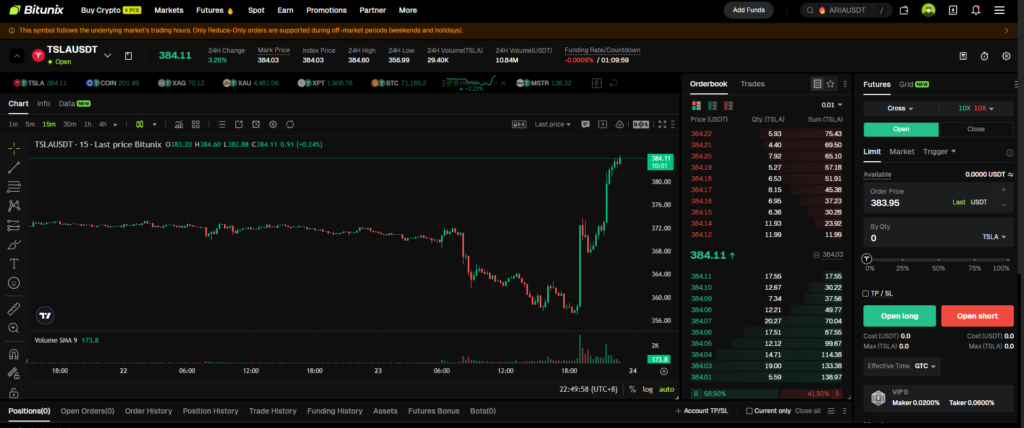
Task: Select the brush drawing tool
Action: [x=14, y=245]
